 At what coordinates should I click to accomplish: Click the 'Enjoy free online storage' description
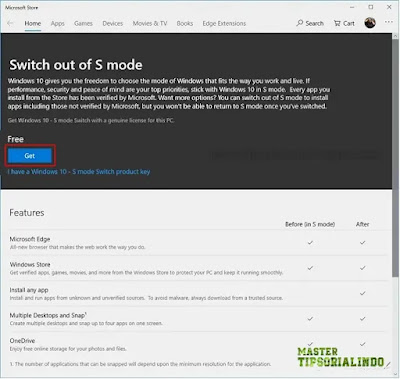(68, 349)
